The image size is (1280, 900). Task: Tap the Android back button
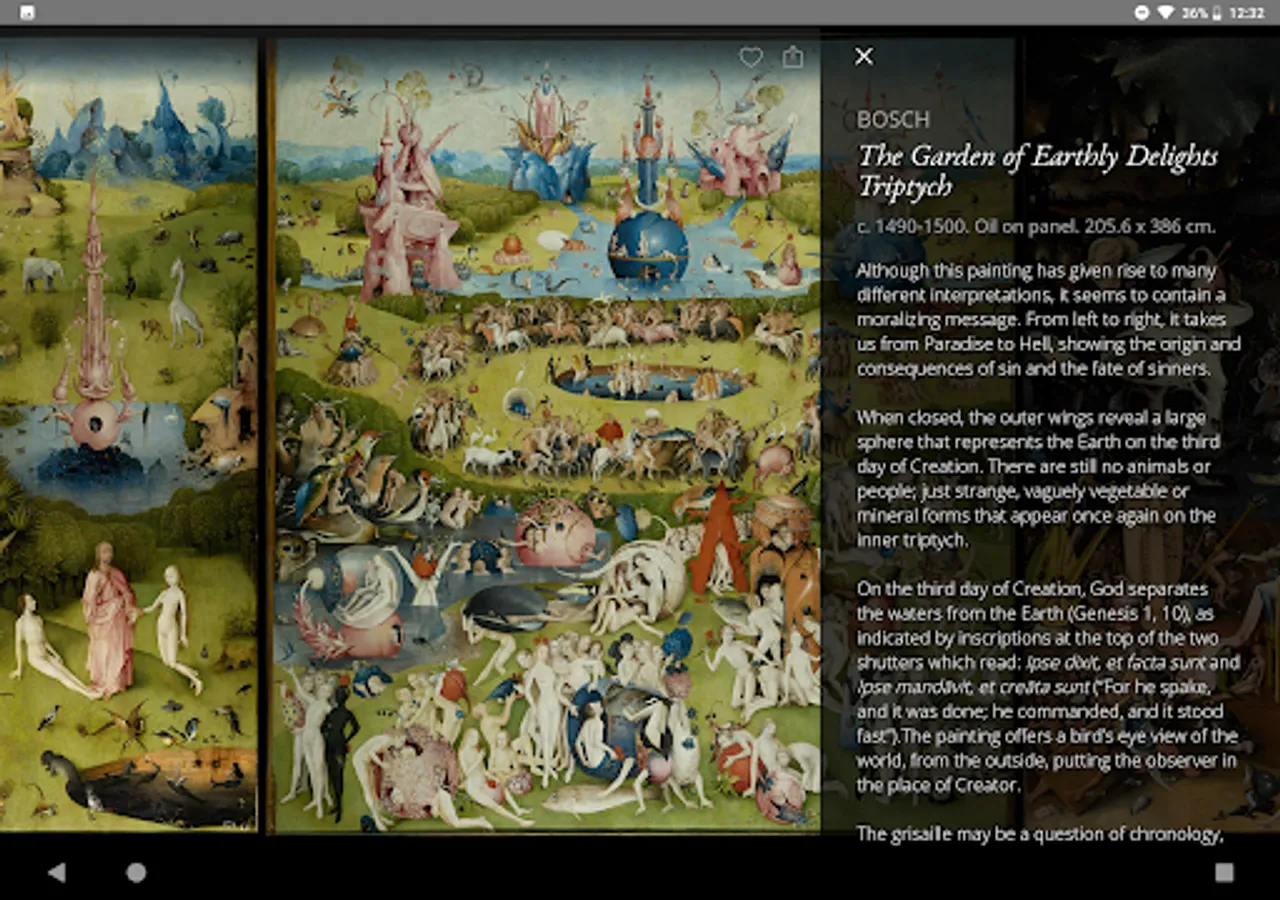click(56, 872)
